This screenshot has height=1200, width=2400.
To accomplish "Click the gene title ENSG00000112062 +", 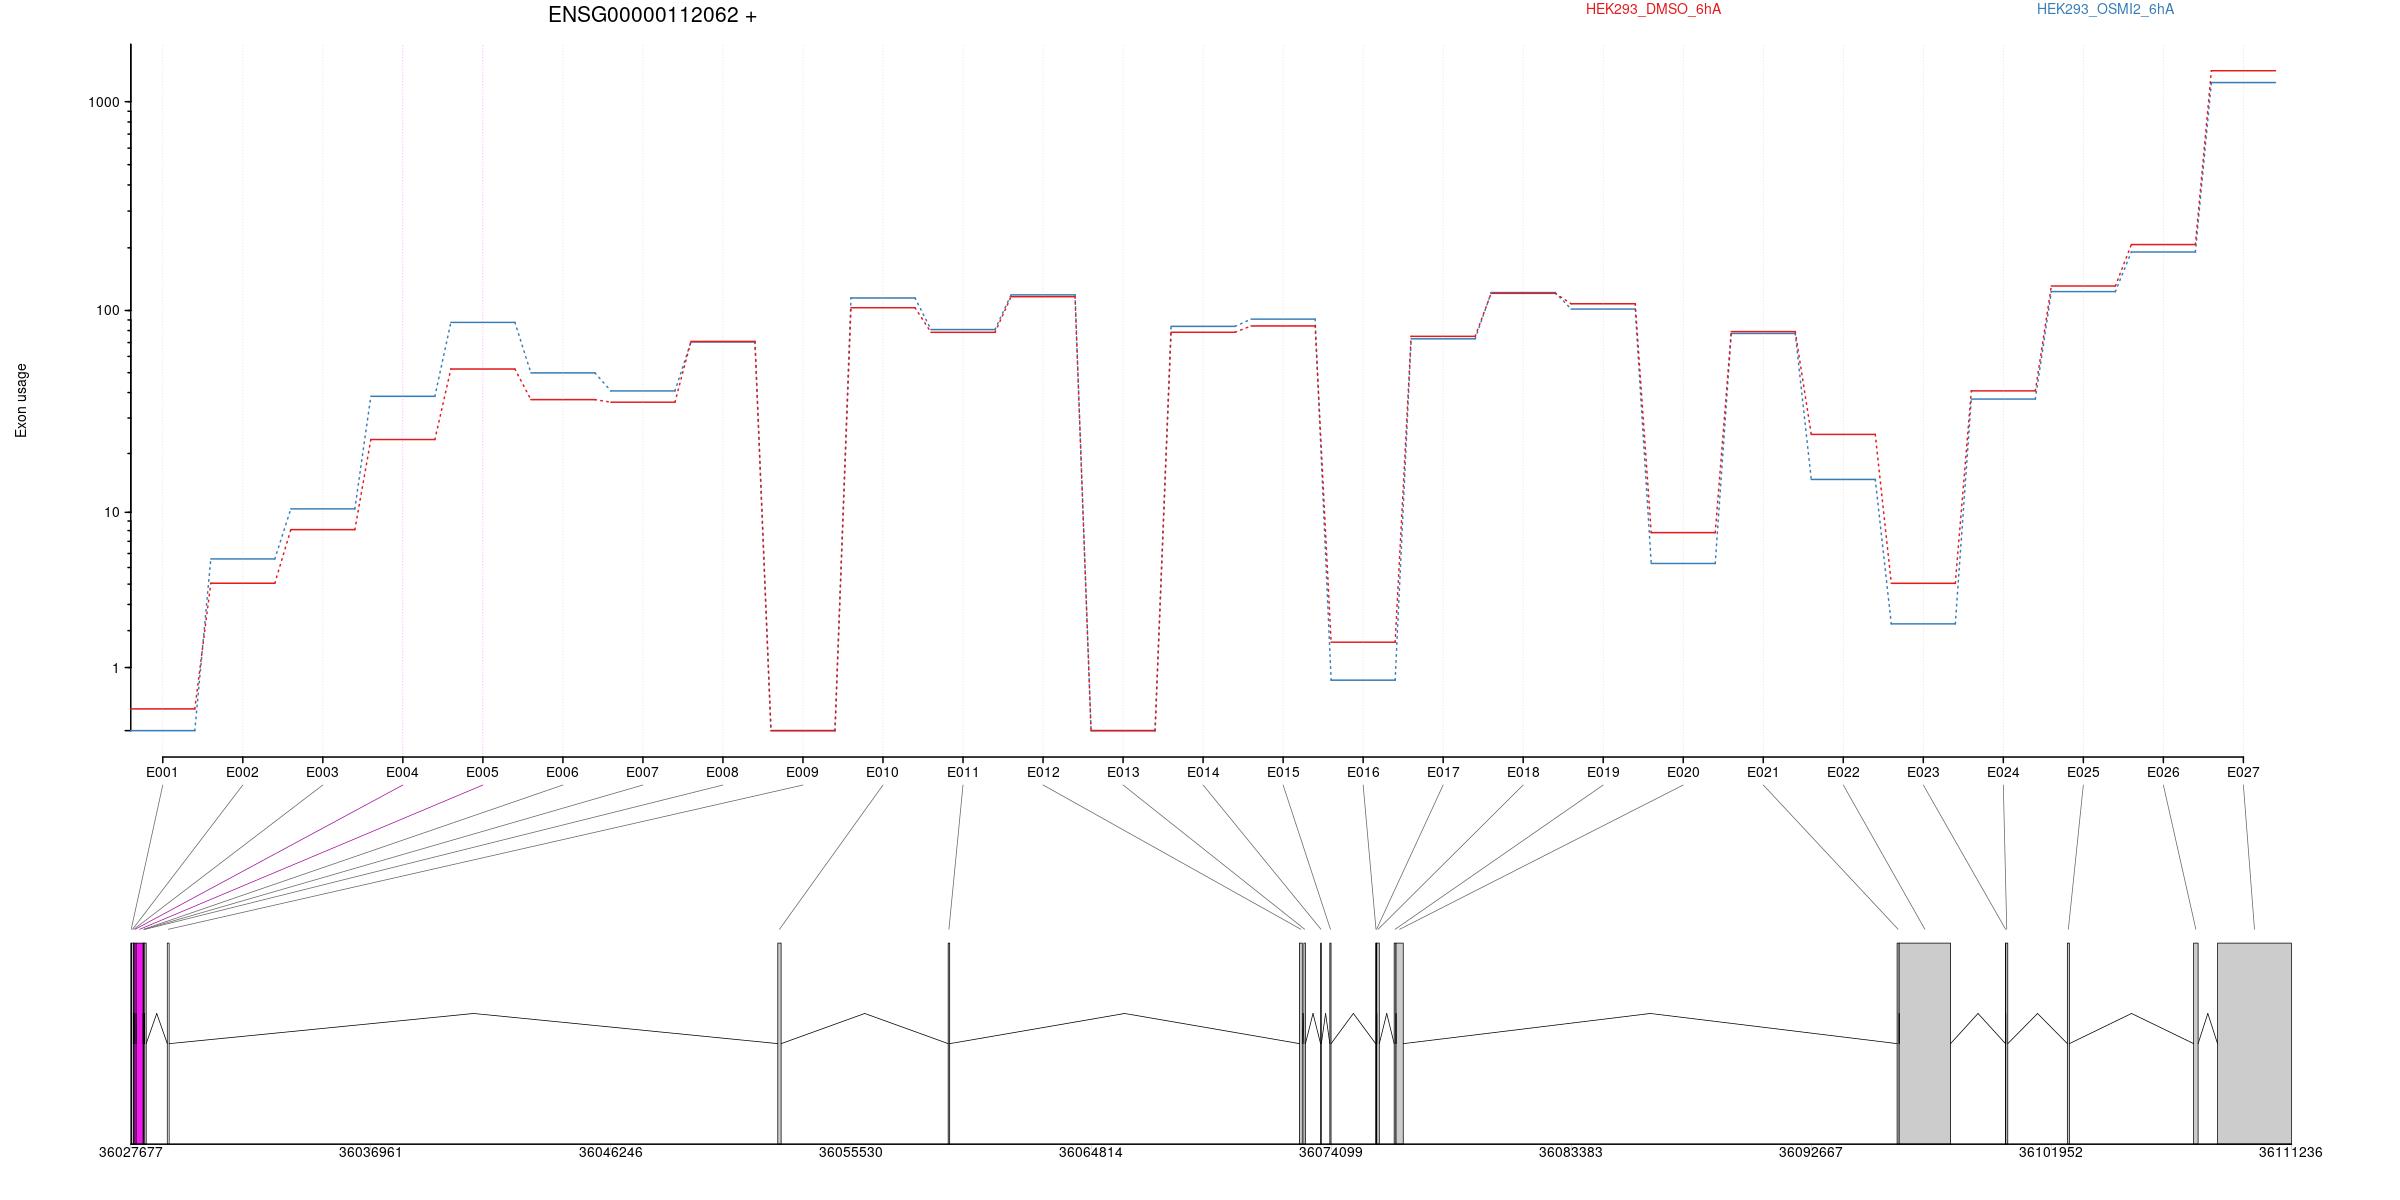I will coord(652,15).
